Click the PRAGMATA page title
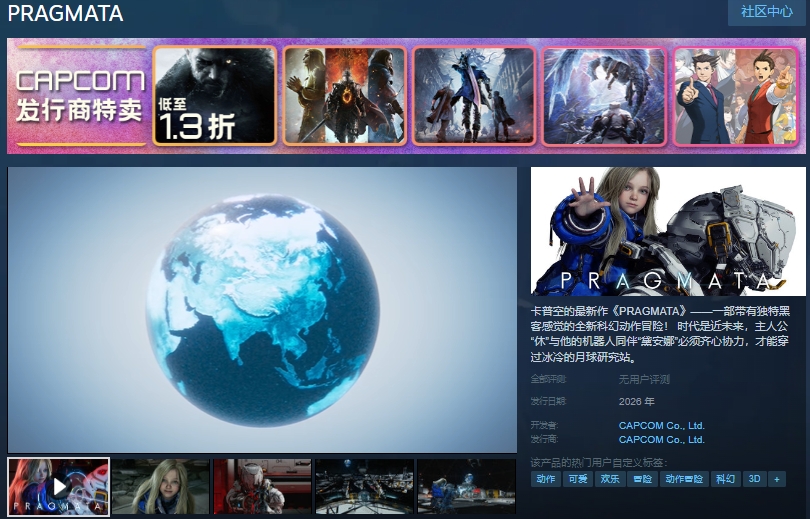The width and height of the screenshot is (810, 519). coord(66,13)
